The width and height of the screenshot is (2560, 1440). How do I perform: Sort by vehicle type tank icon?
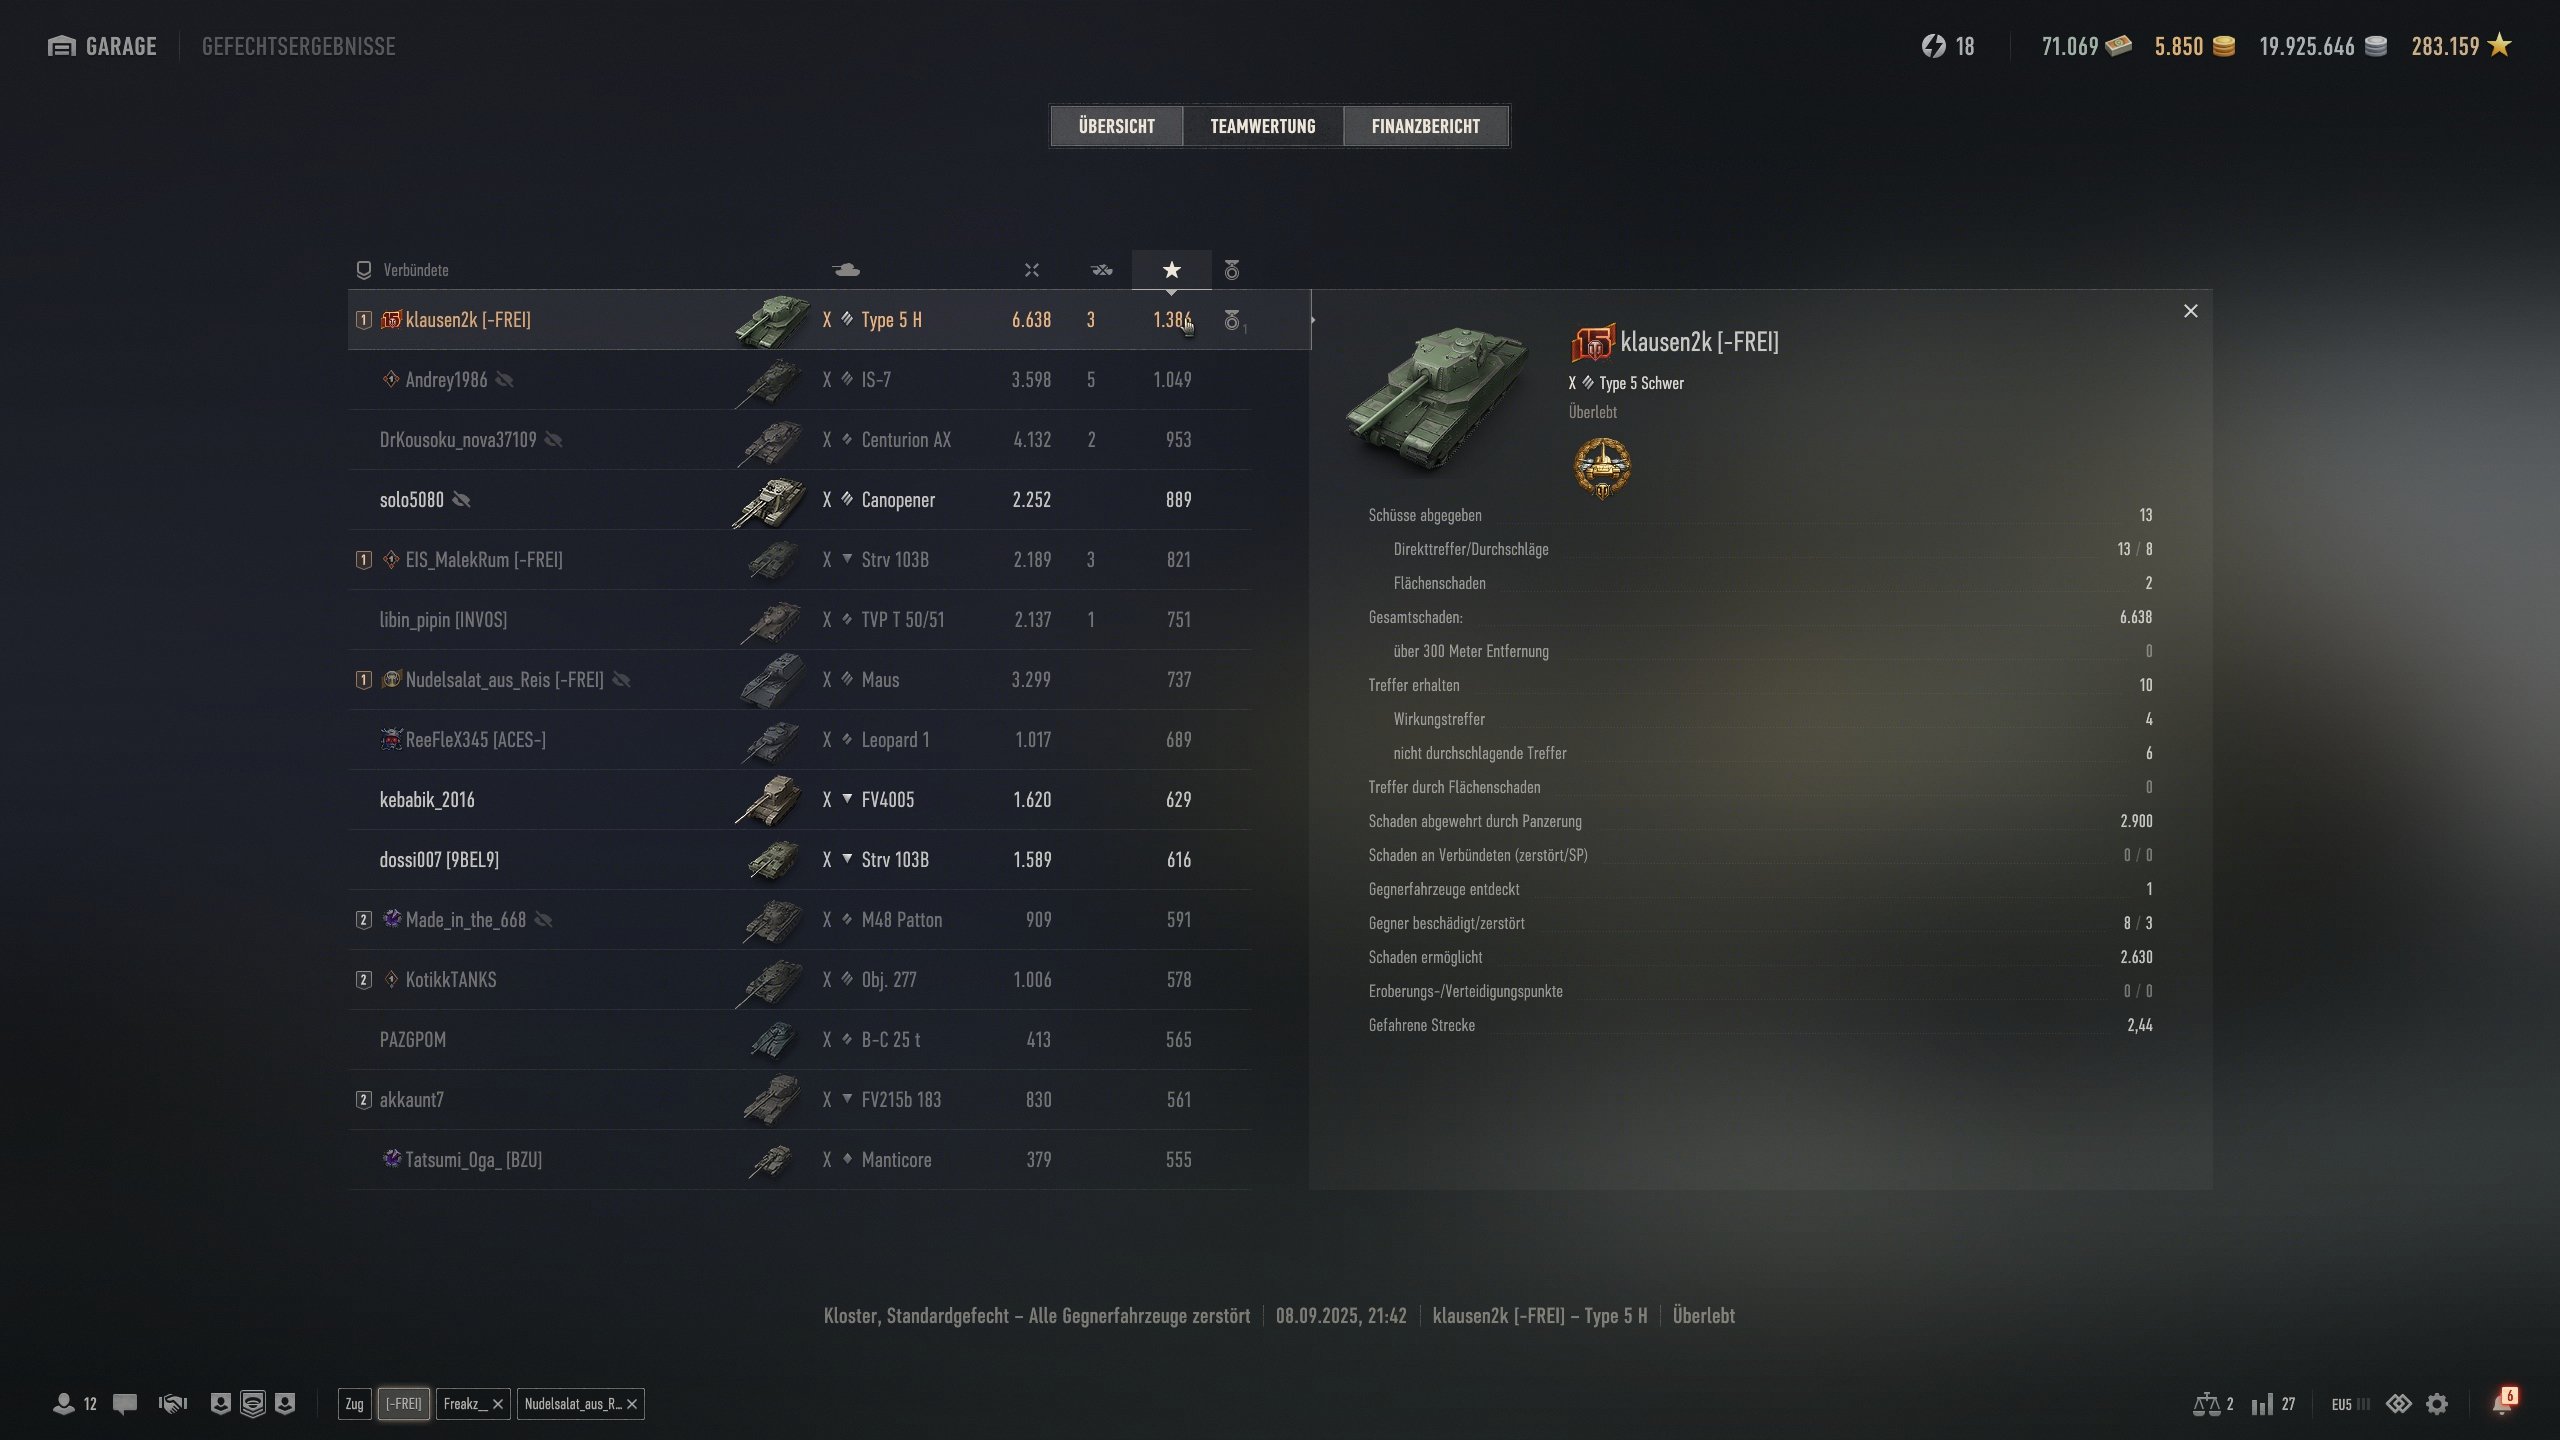846,270
